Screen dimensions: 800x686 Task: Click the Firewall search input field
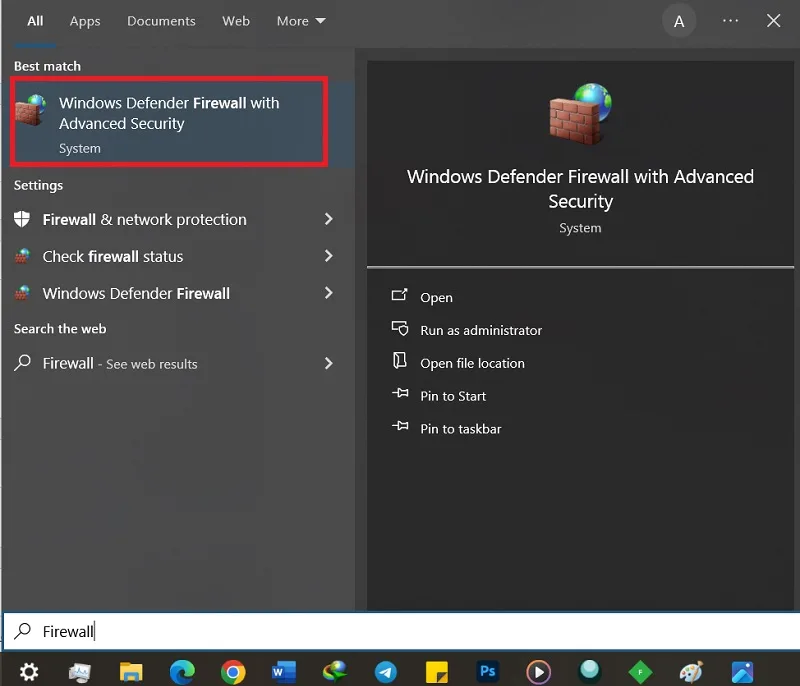click(x=401, y=631)
